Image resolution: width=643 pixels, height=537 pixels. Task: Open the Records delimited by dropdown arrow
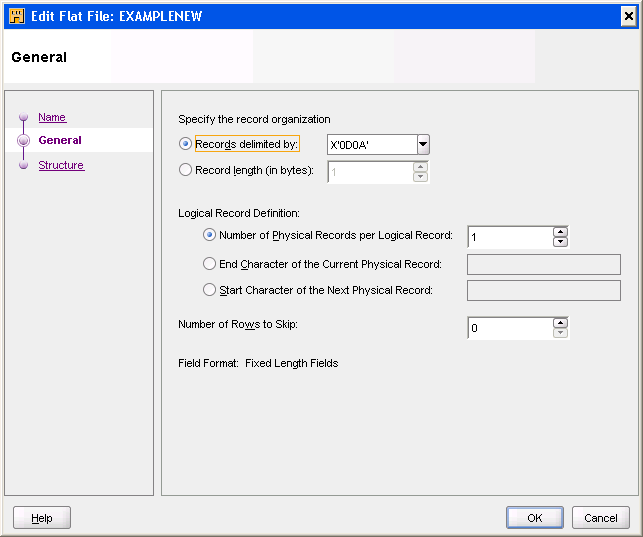click(423, 145)
